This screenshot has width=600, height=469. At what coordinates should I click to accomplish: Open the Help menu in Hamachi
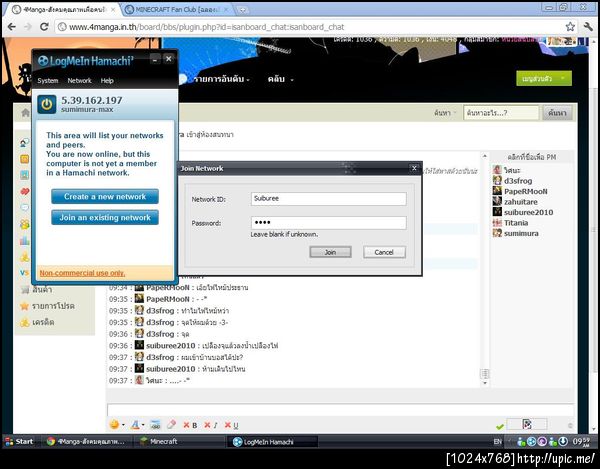(107, 81)
